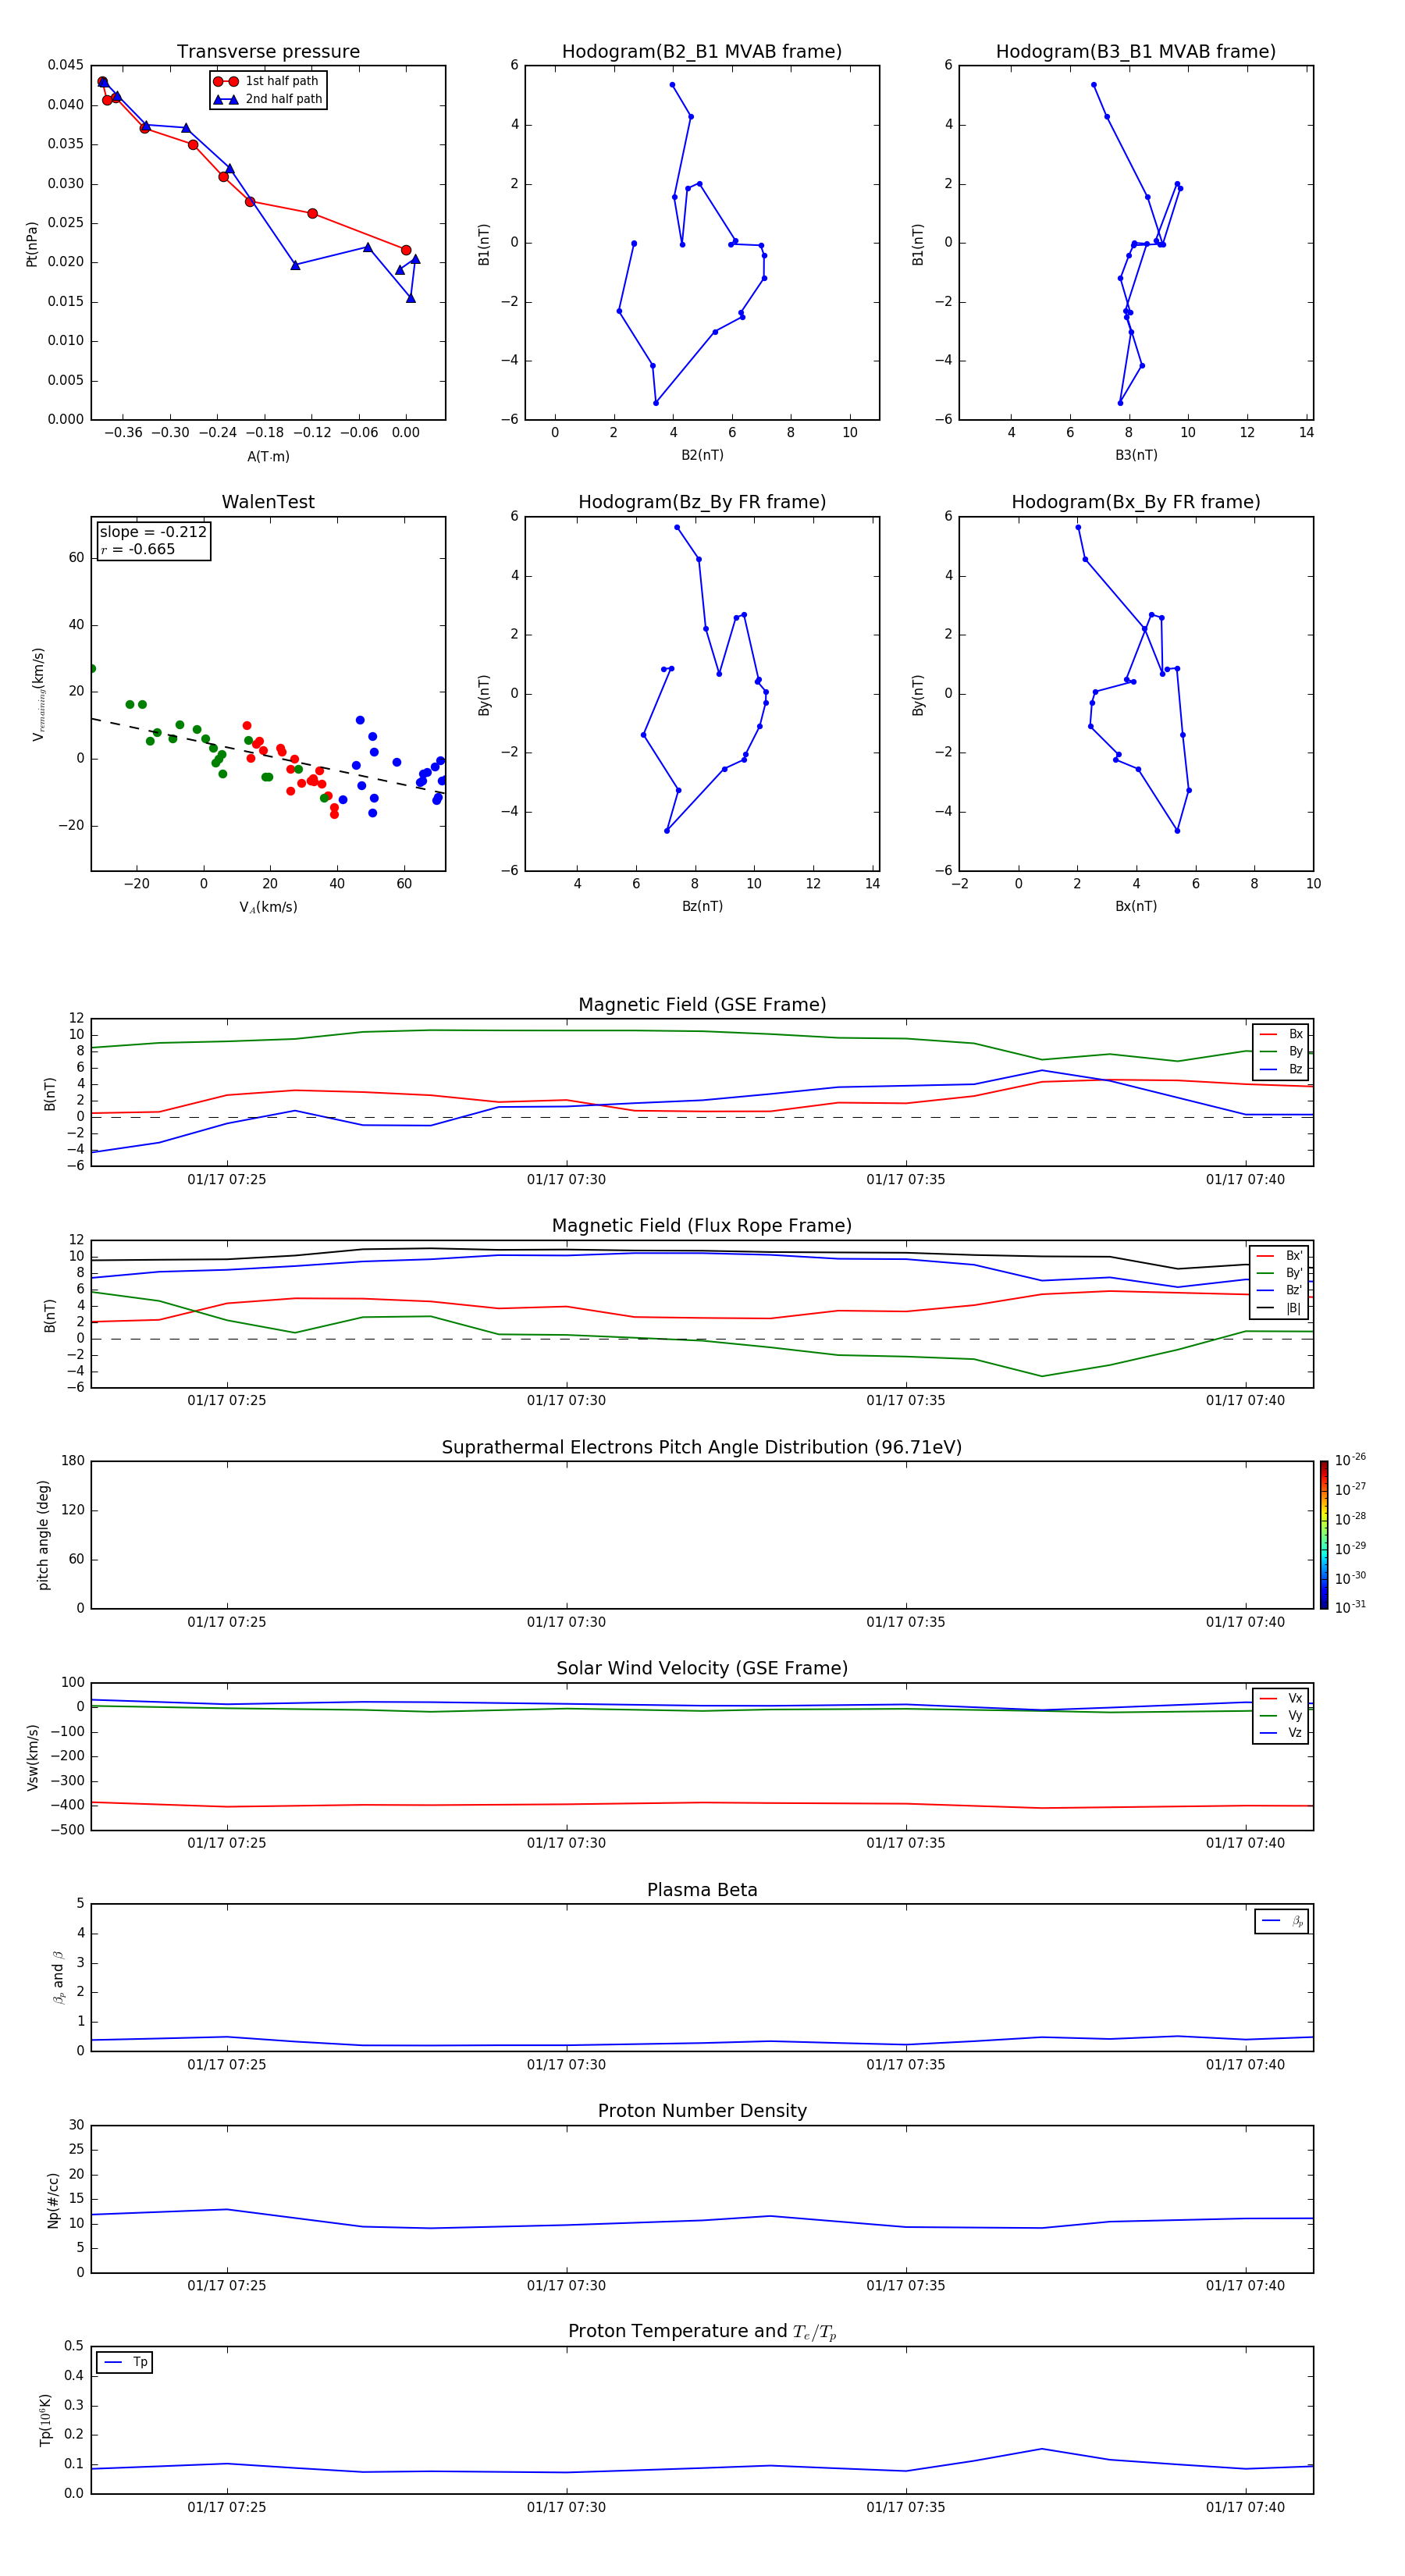Click the '0.045' tick on Pt axis
This screenshot has width=1405, height=2576.
[x=66, y=65]
